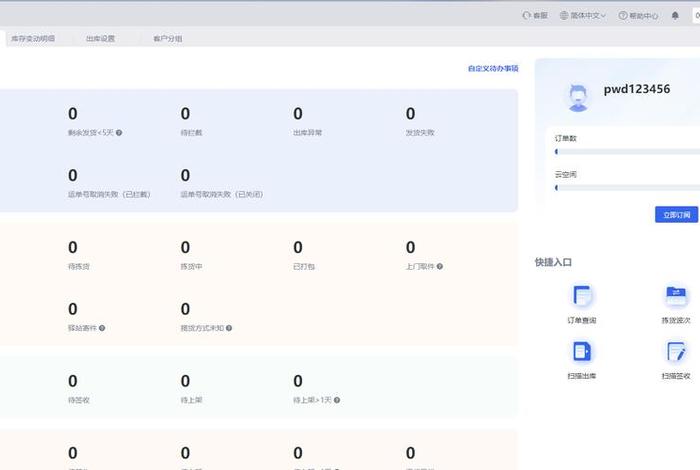This screenshot has width=700, height=470.
Task: Open the 自定义待办事项 link
Action: pyautogui.click(x=493, y=69)
